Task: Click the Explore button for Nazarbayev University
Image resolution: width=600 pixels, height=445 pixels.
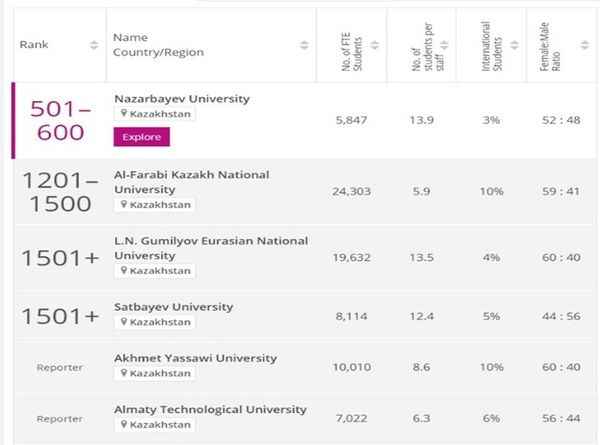Action: click(x=142, y=137)
